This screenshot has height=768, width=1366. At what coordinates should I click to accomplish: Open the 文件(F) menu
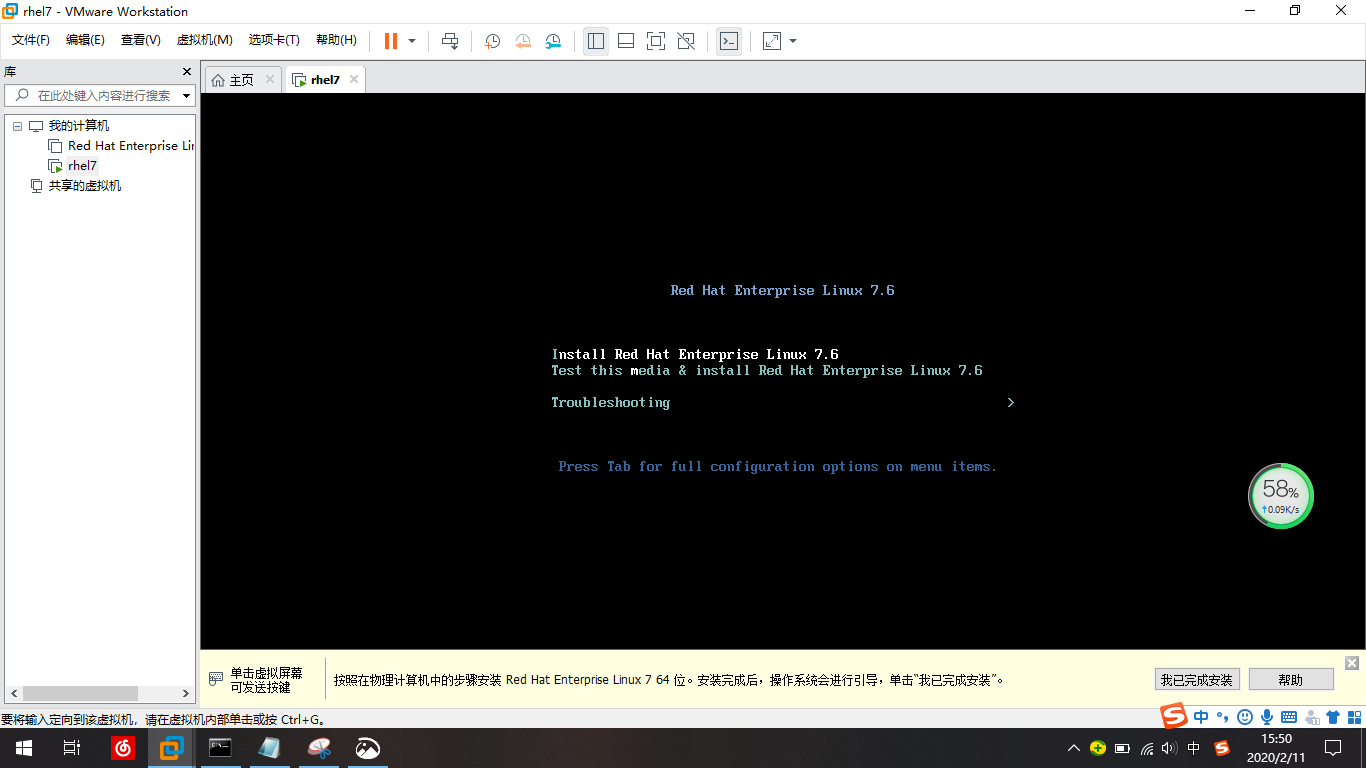pos(31,40)
